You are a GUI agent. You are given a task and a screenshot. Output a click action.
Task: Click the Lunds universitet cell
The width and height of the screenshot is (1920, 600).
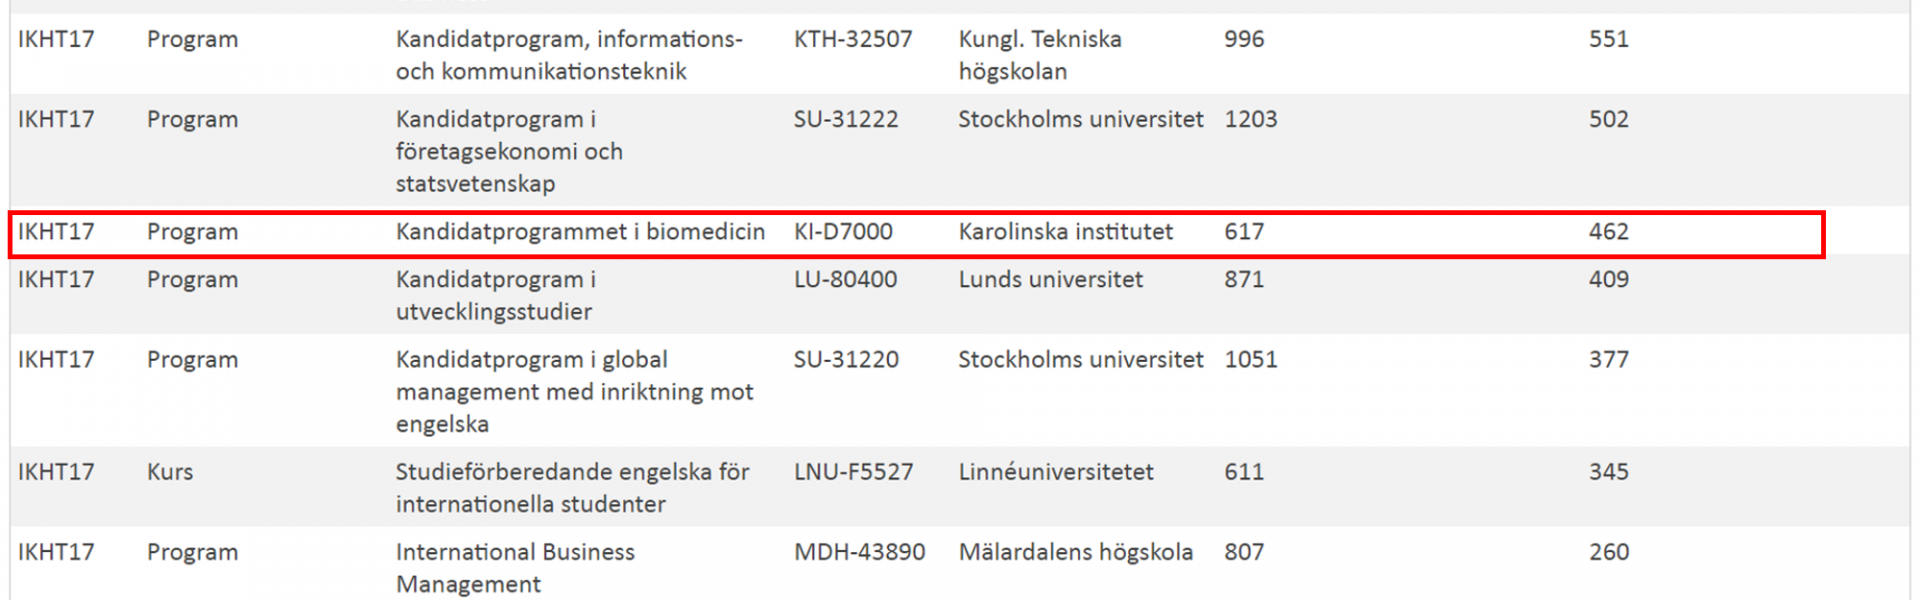click(1050, 280)
